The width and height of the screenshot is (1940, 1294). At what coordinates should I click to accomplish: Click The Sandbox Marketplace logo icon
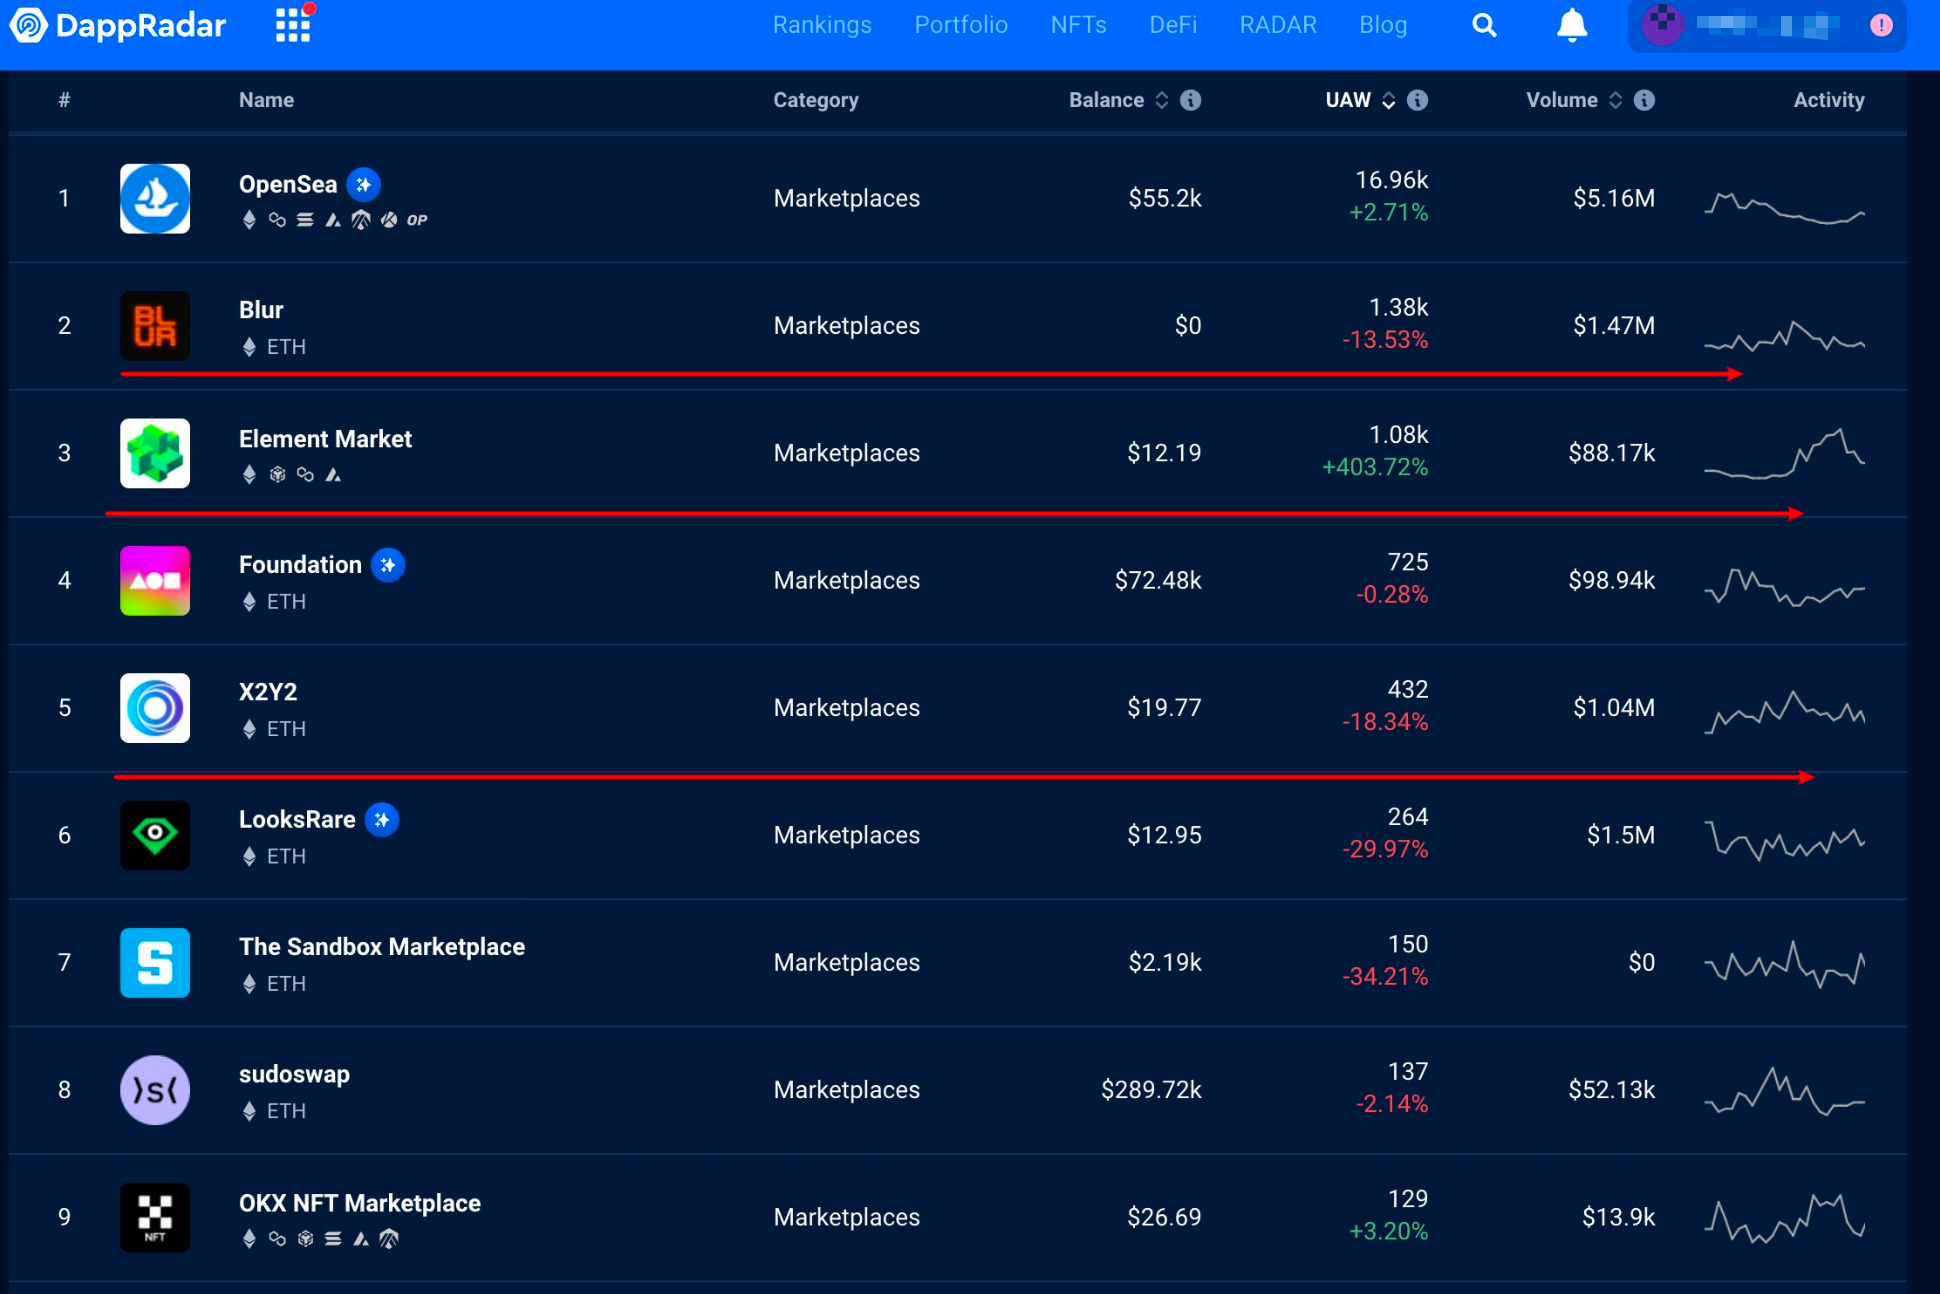click(x=155, y=962)
